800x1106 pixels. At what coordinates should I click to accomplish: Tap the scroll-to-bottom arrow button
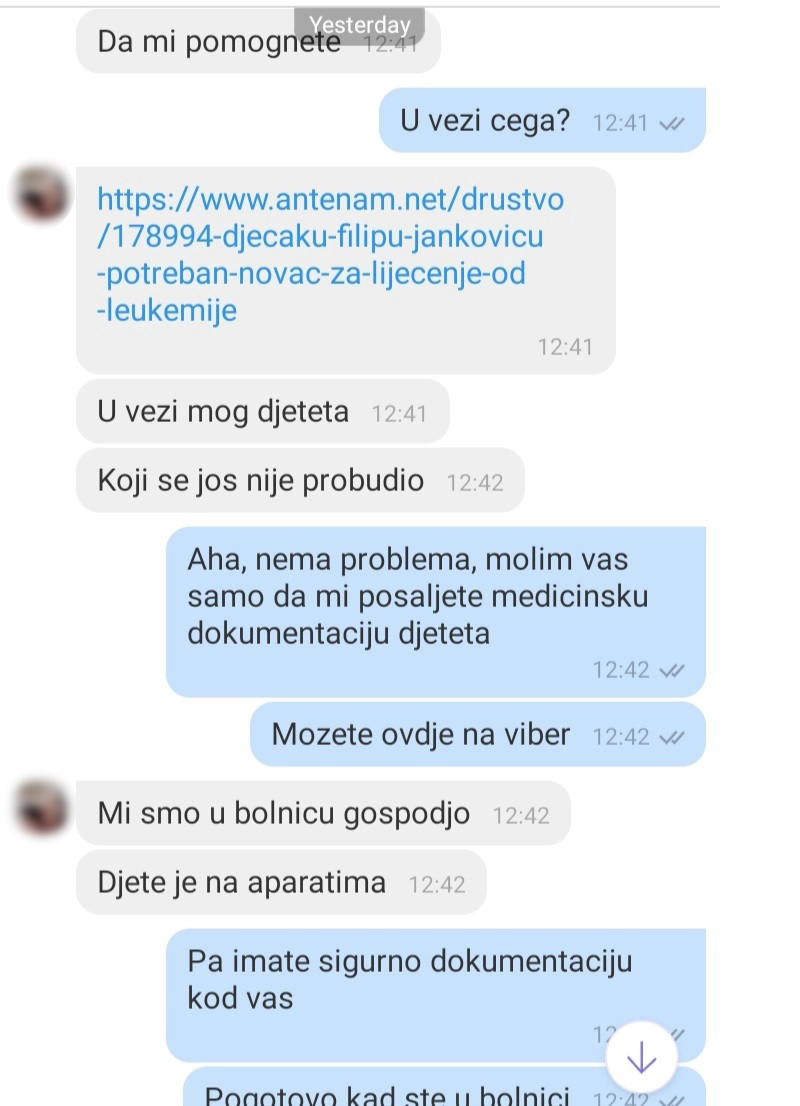pyautogui.click(x=641, y=1057)
